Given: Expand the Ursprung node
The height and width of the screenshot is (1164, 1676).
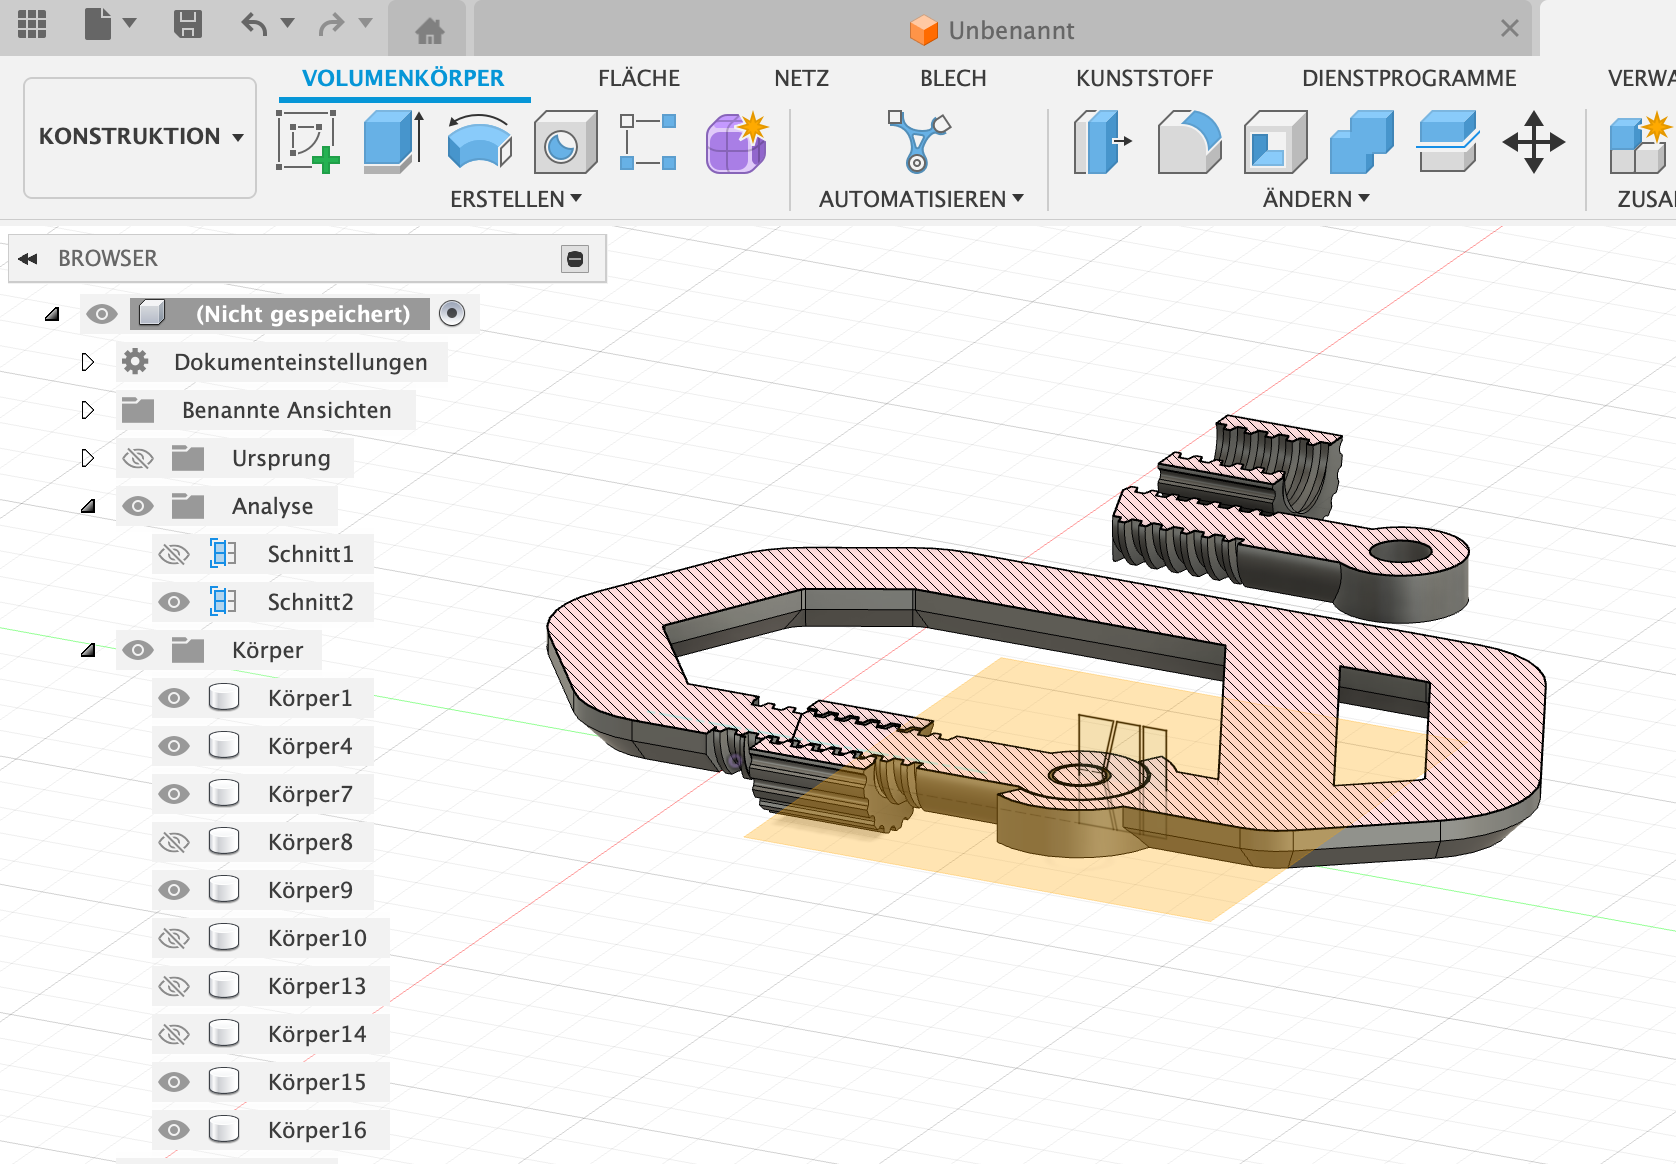Looking at the screenshot, I should click(87, 458).
